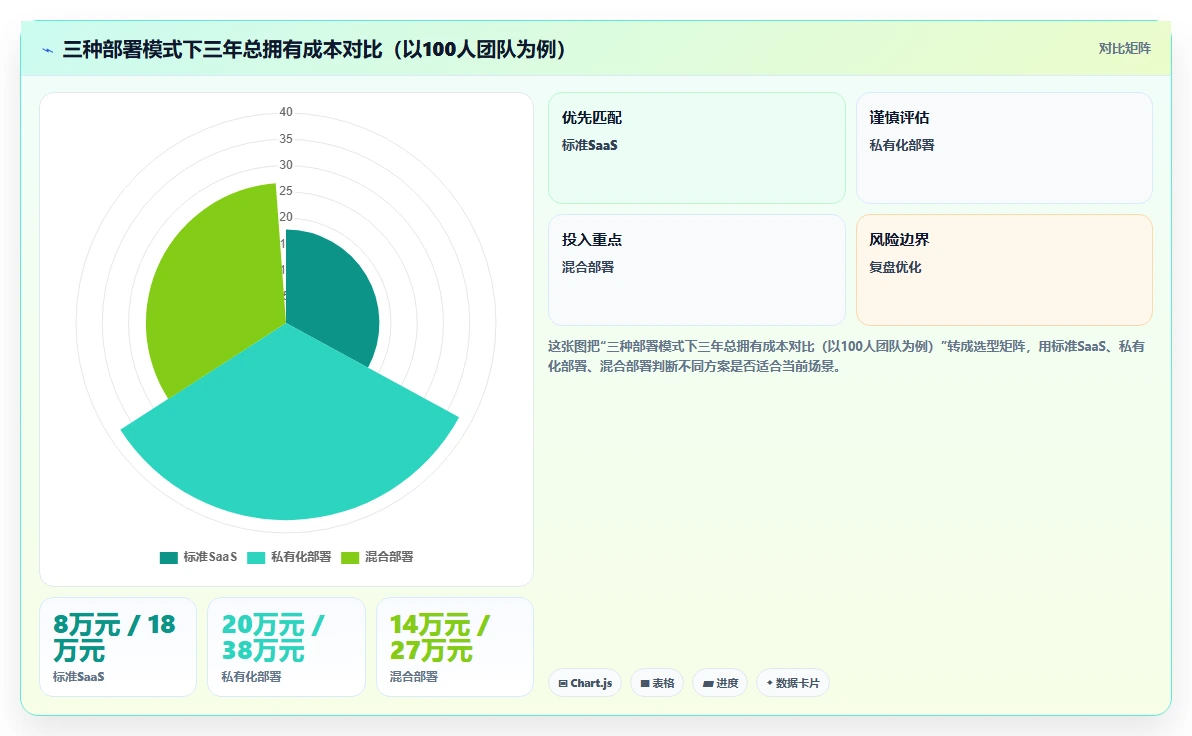1192x736 pixels.
Task: Open the 风险边界 card
Action: (x=1004, y=270)
